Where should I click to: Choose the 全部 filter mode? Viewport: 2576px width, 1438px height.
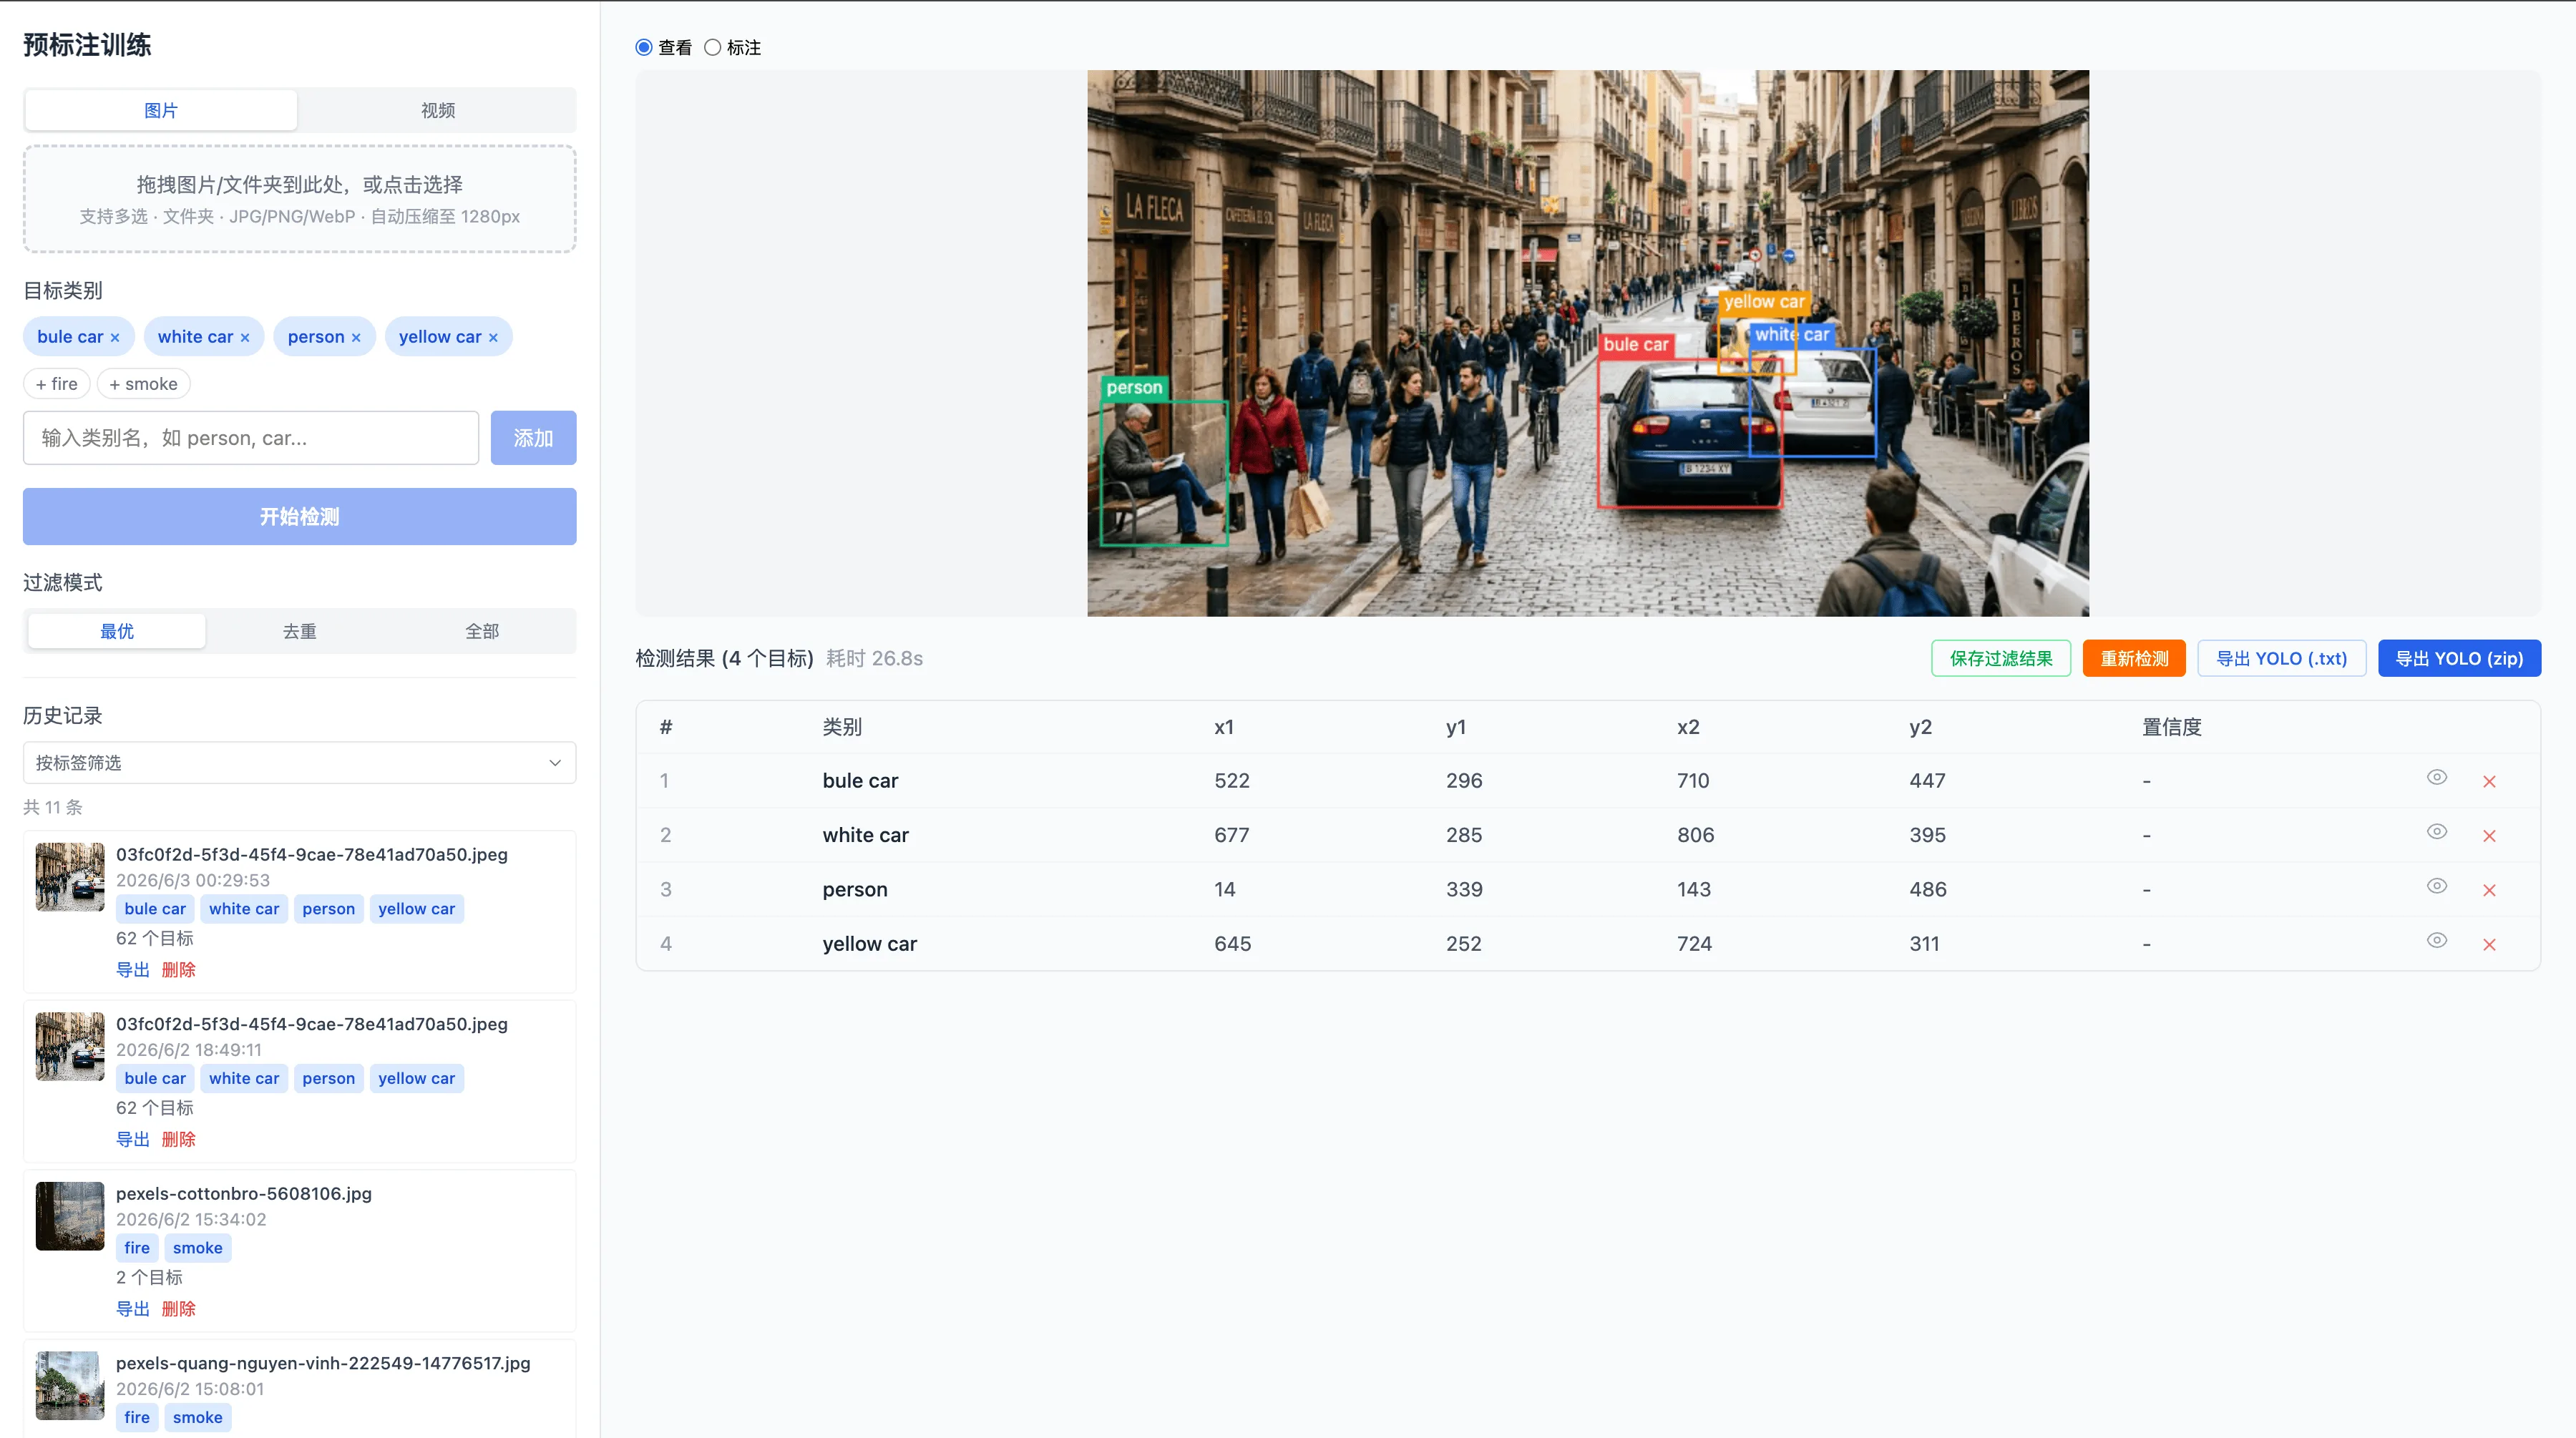coord(482,631)
